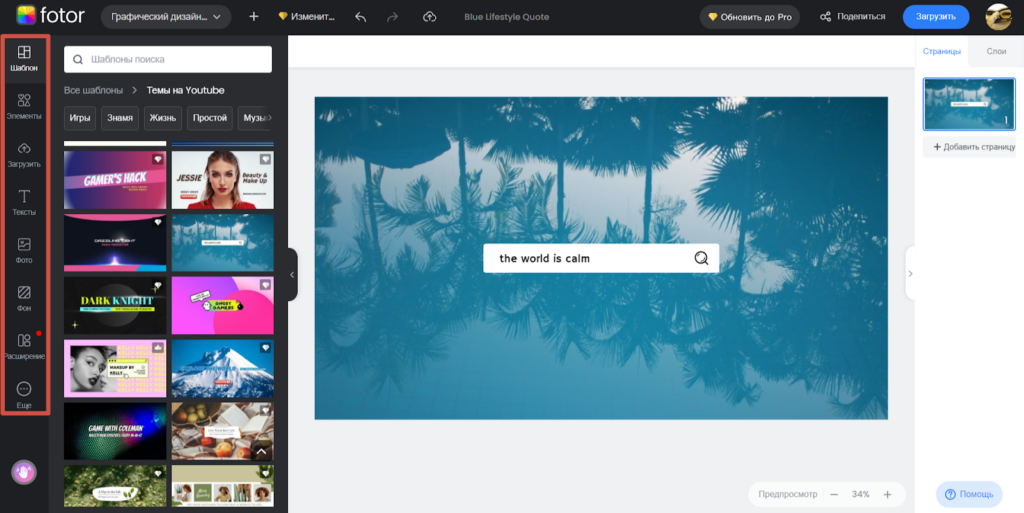
Task: Click the Blue Lifestyle Quote title
Action: [x=507, y=17]
